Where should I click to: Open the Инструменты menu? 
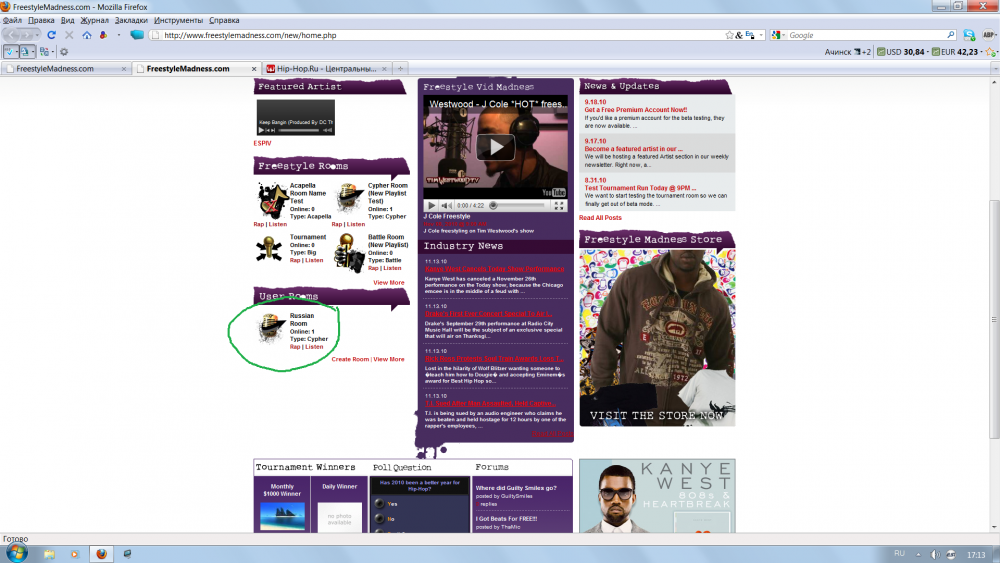178,20
